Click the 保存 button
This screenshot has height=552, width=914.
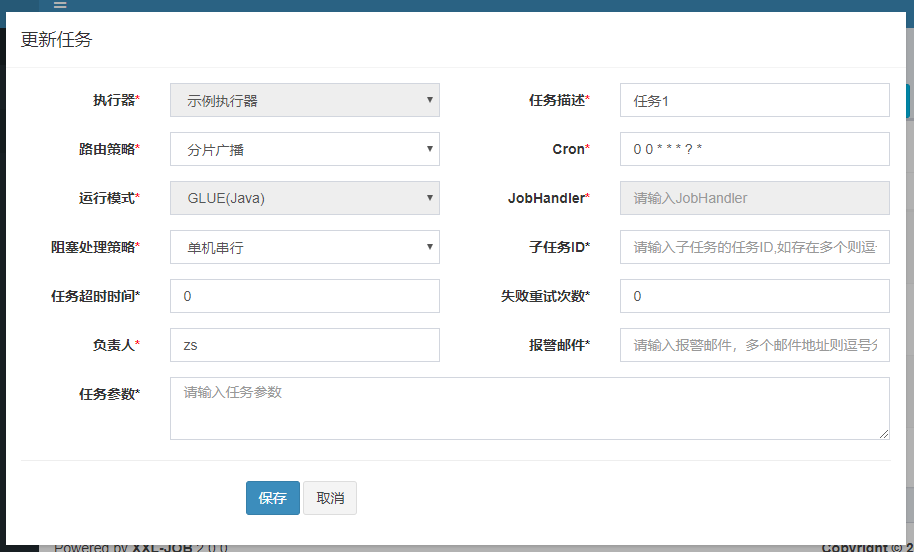[x=272, y=498]
